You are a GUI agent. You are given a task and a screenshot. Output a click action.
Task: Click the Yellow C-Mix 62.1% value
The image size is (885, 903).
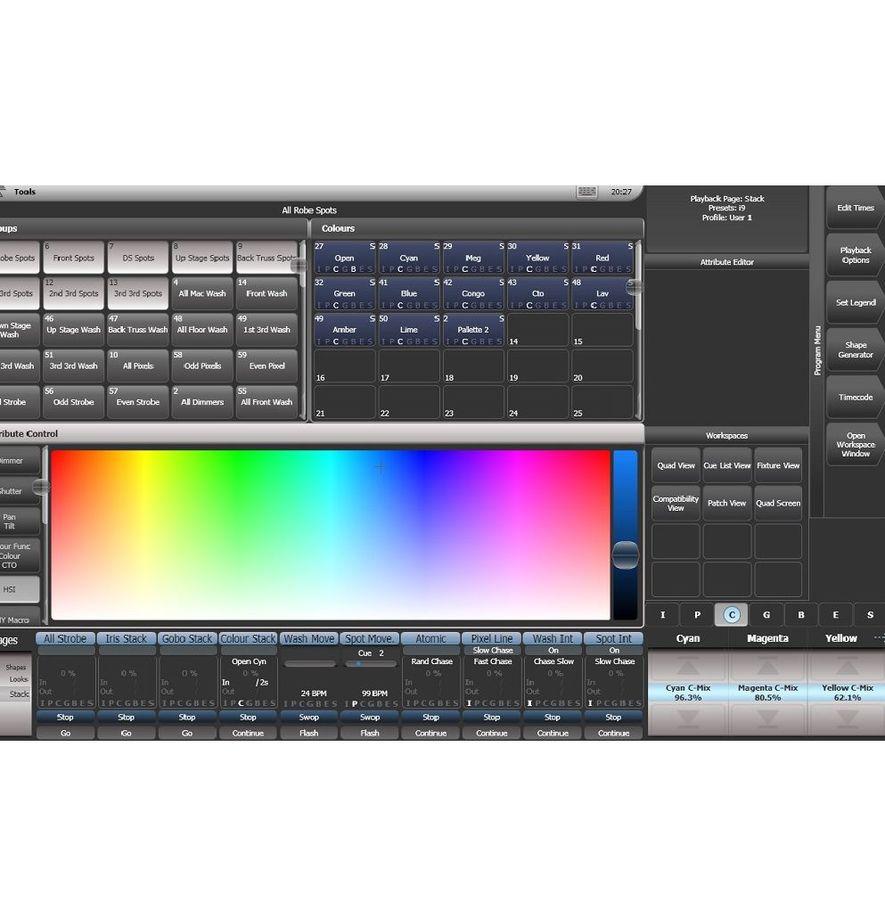(x=847, y=693)
